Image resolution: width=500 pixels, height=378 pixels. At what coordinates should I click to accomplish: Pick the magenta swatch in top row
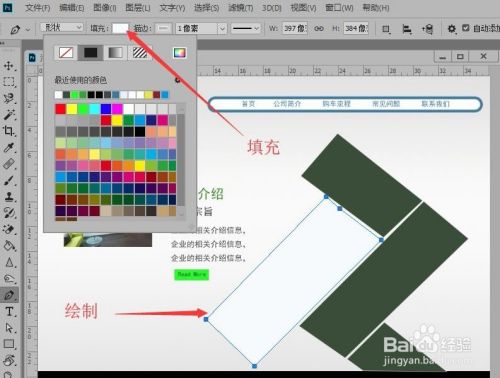pos(117,109)
